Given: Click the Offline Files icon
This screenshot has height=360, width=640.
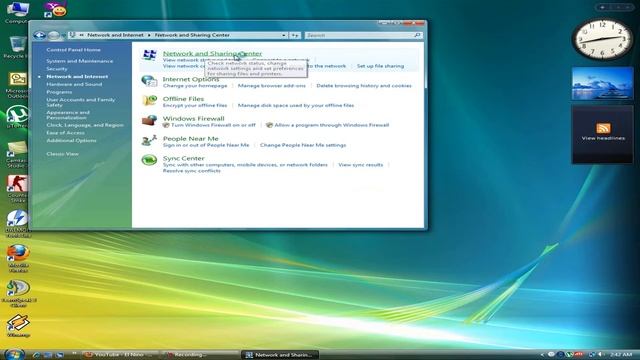Looking at the screenshot, I should coord(149,100).
